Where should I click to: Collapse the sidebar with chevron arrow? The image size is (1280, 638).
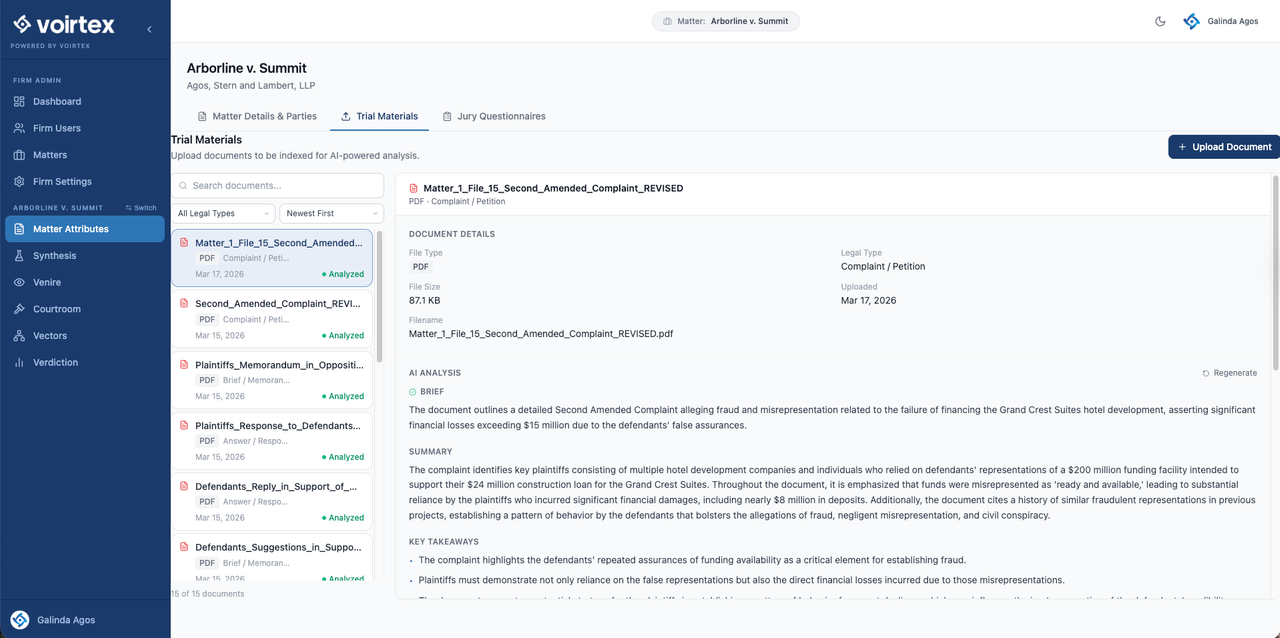click(150, 29)
